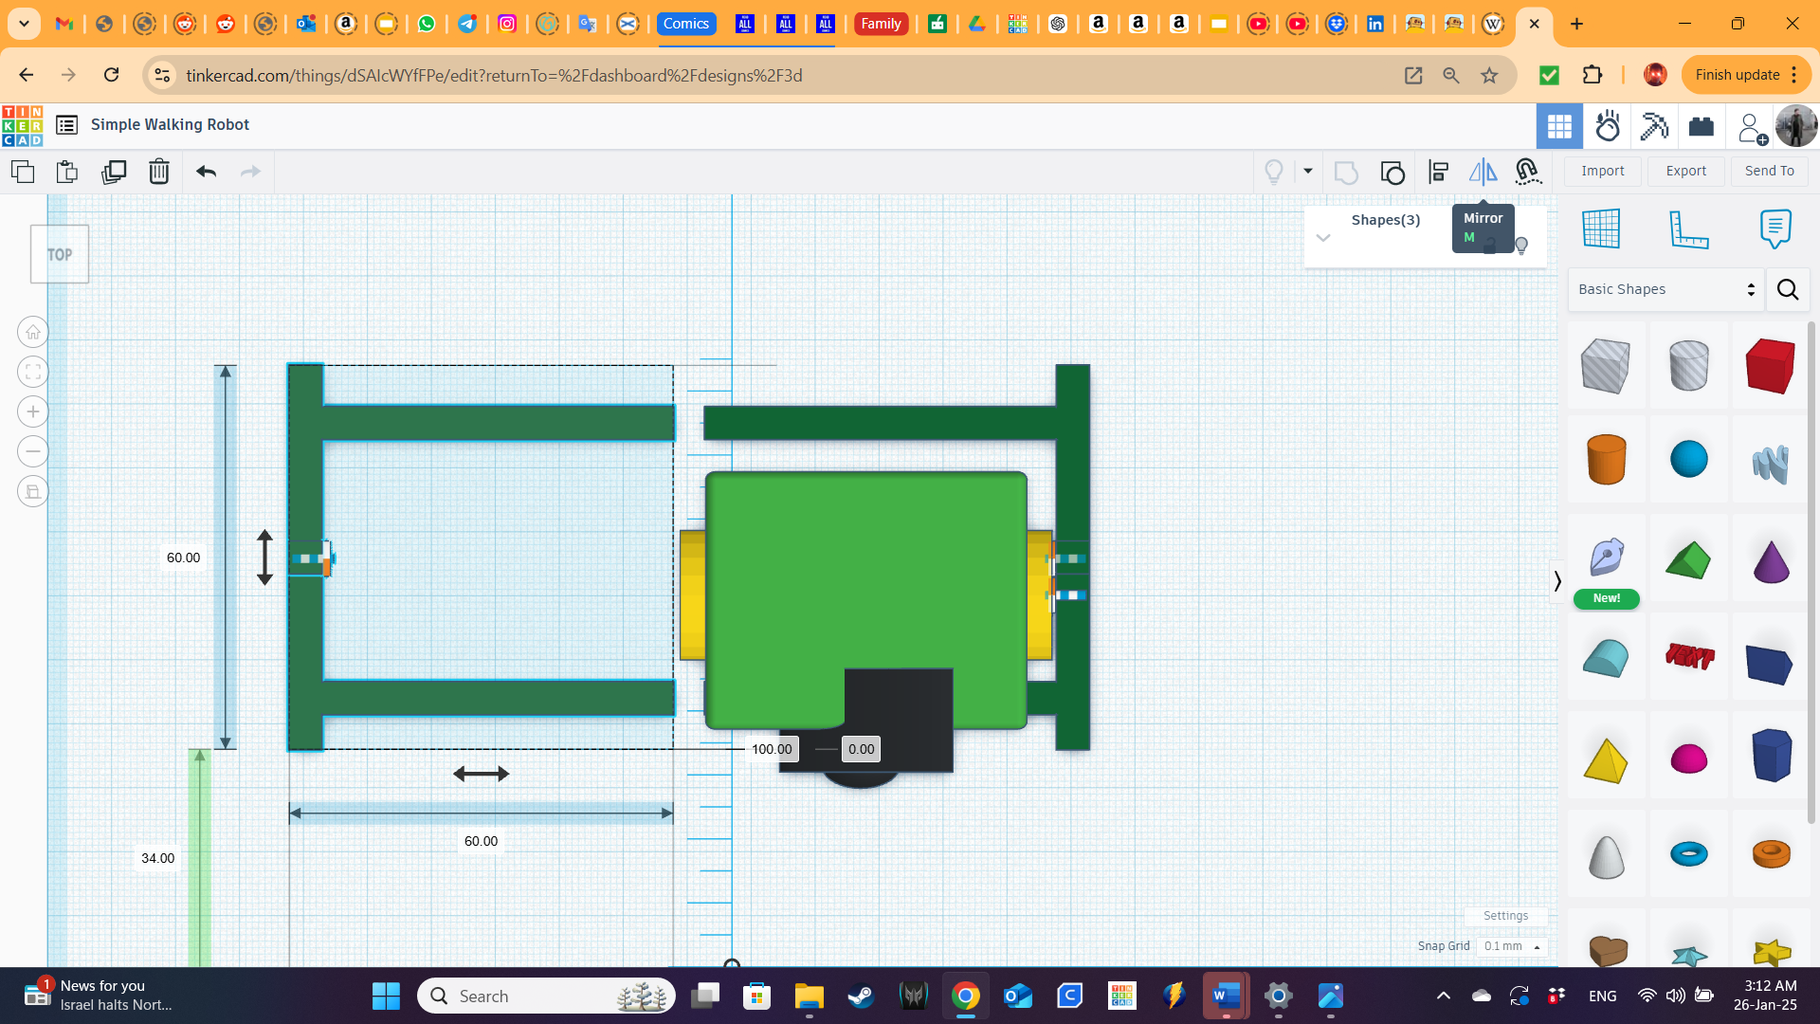Screen dimensions: 1820x1024
Task: Open the Align tool
Action: [1438, 171]
